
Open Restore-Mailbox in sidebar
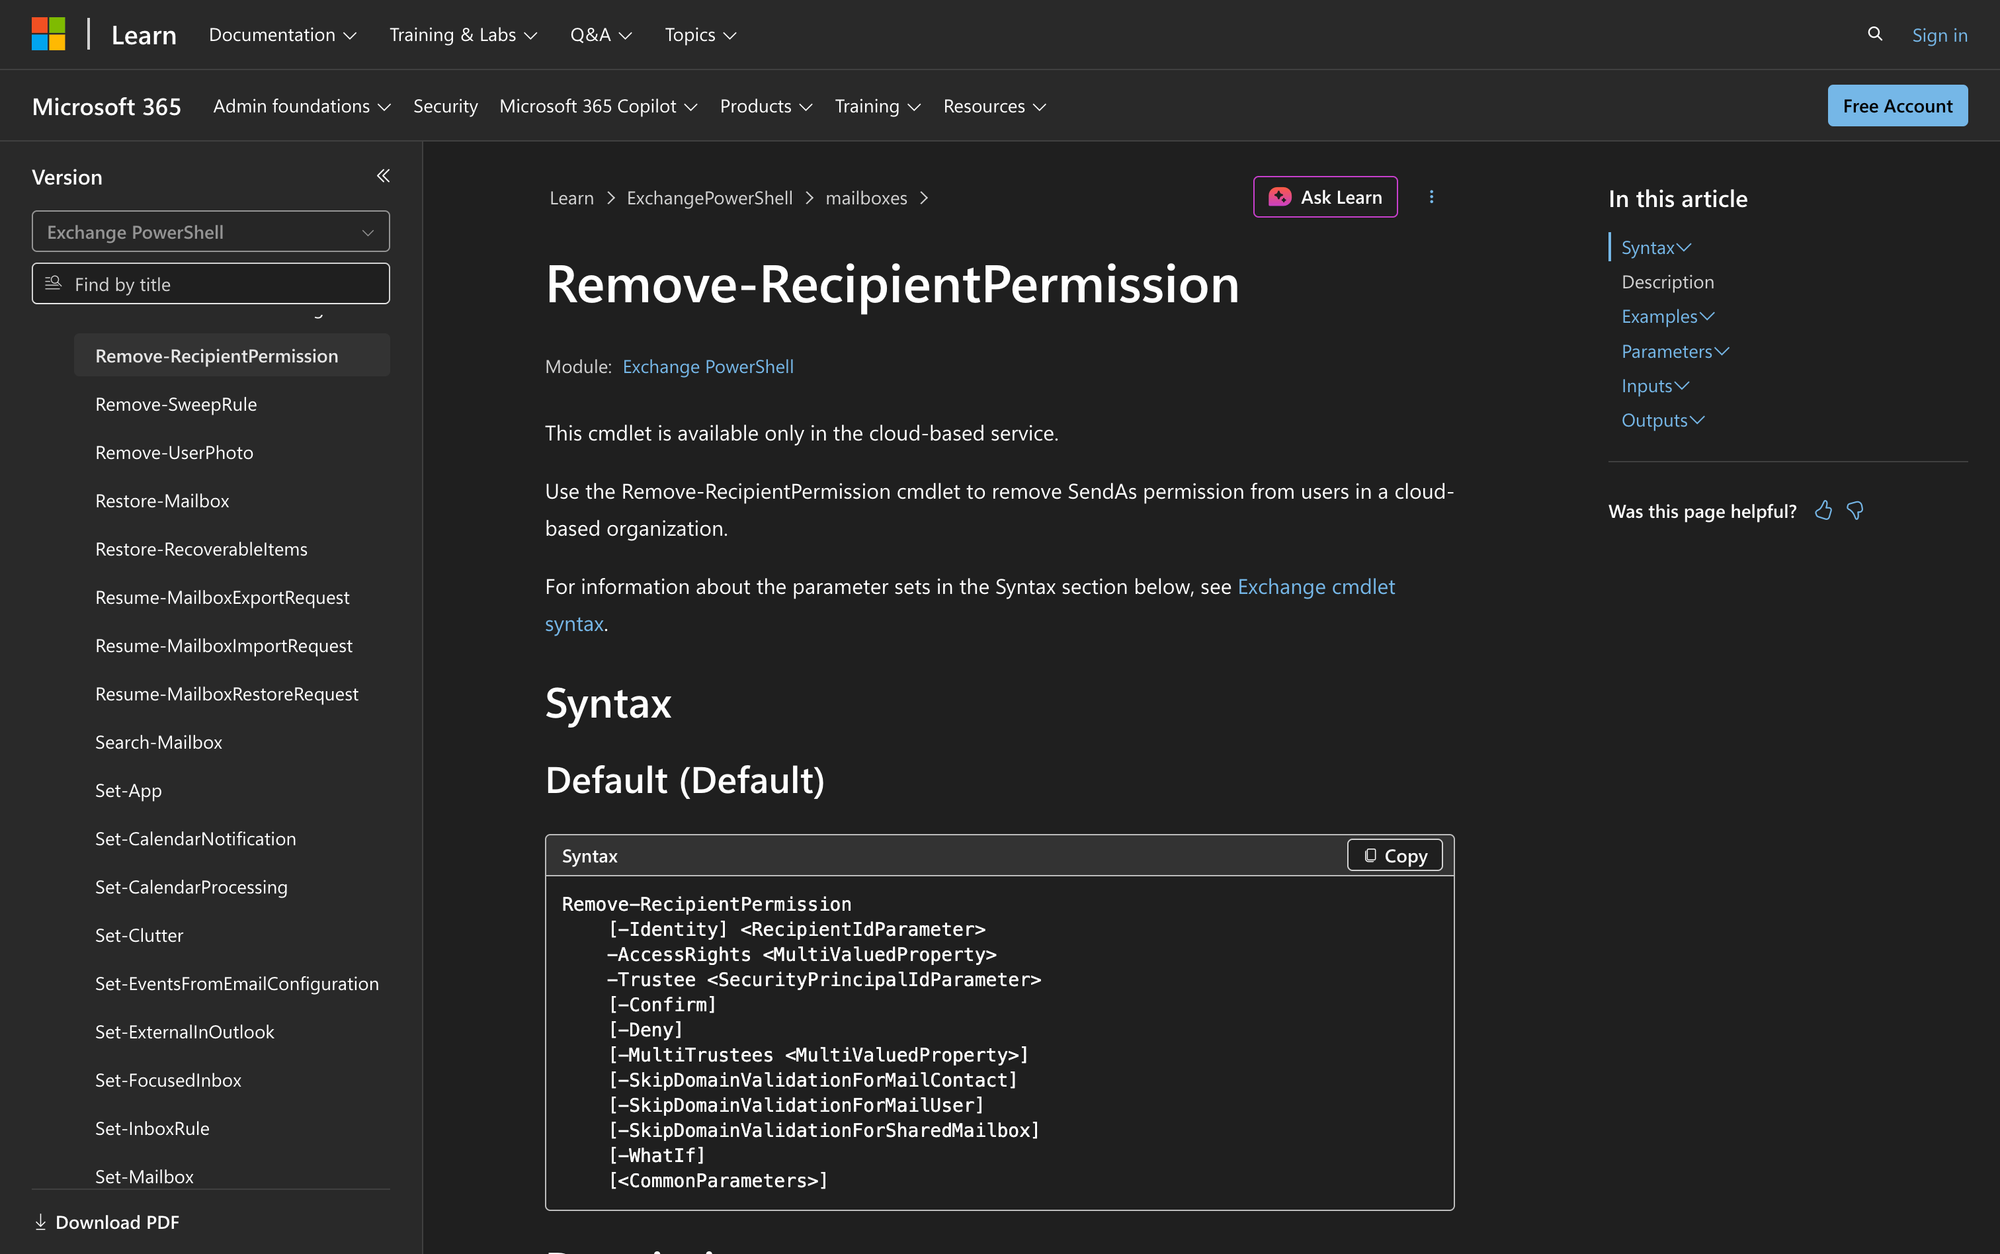162,501
